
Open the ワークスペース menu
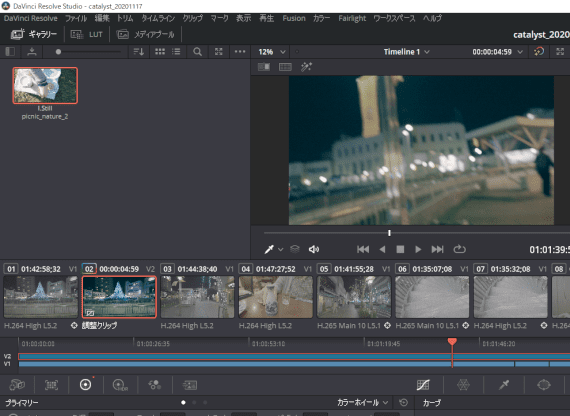click(394, 18)
